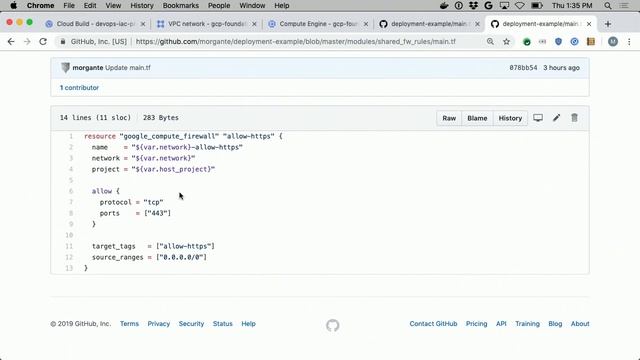
Task: Open the Terms footer link
Action: point(129,324)
